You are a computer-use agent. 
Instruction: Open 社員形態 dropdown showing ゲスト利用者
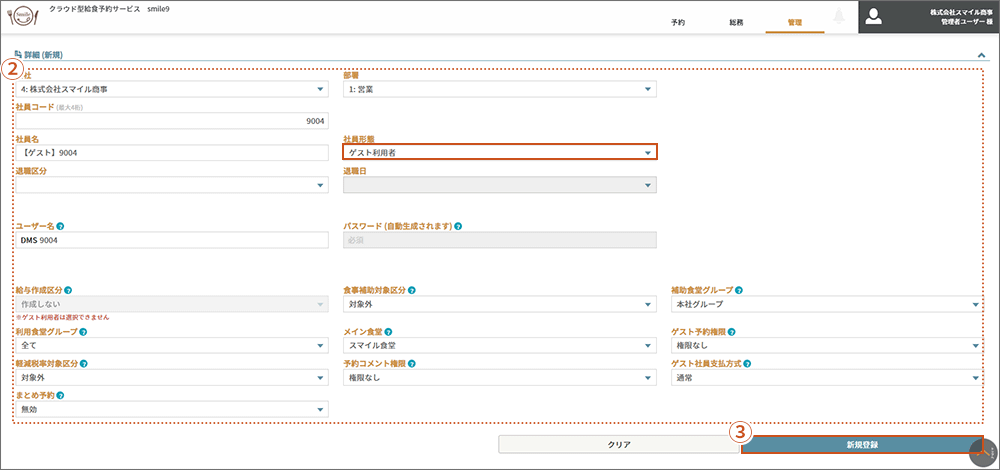[x=499, y=152]
